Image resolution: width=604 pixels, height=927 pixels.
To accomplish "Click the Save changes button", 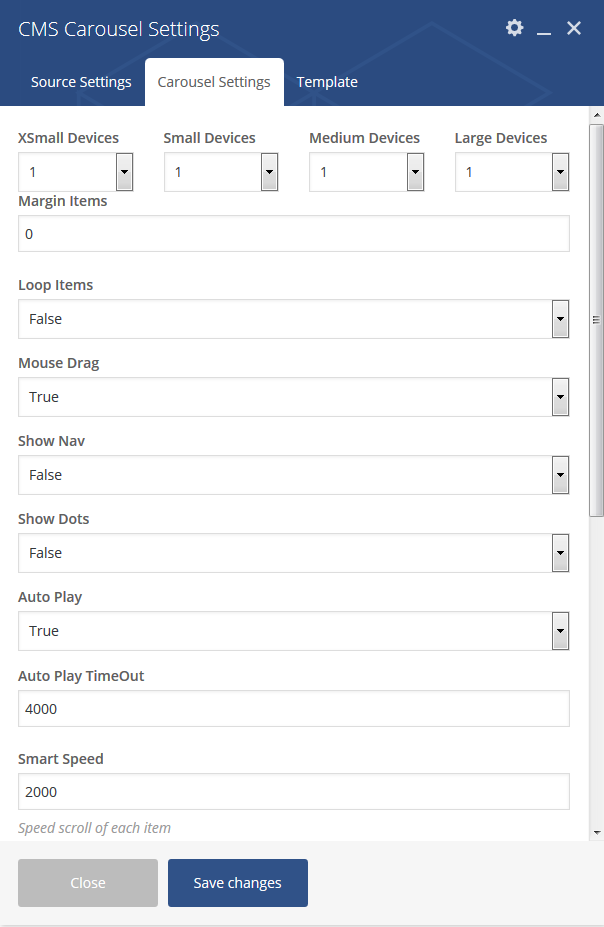I will pyautogui.click(x=238, y=883).
